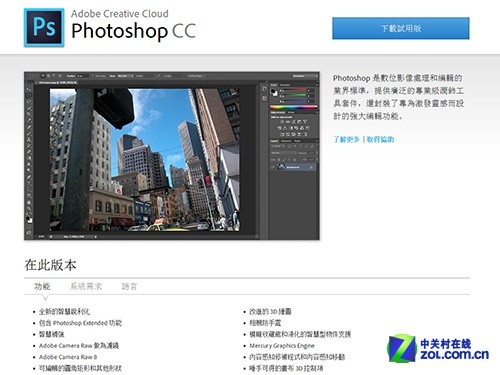Open the 了解更多 link

tap(346, 139)
